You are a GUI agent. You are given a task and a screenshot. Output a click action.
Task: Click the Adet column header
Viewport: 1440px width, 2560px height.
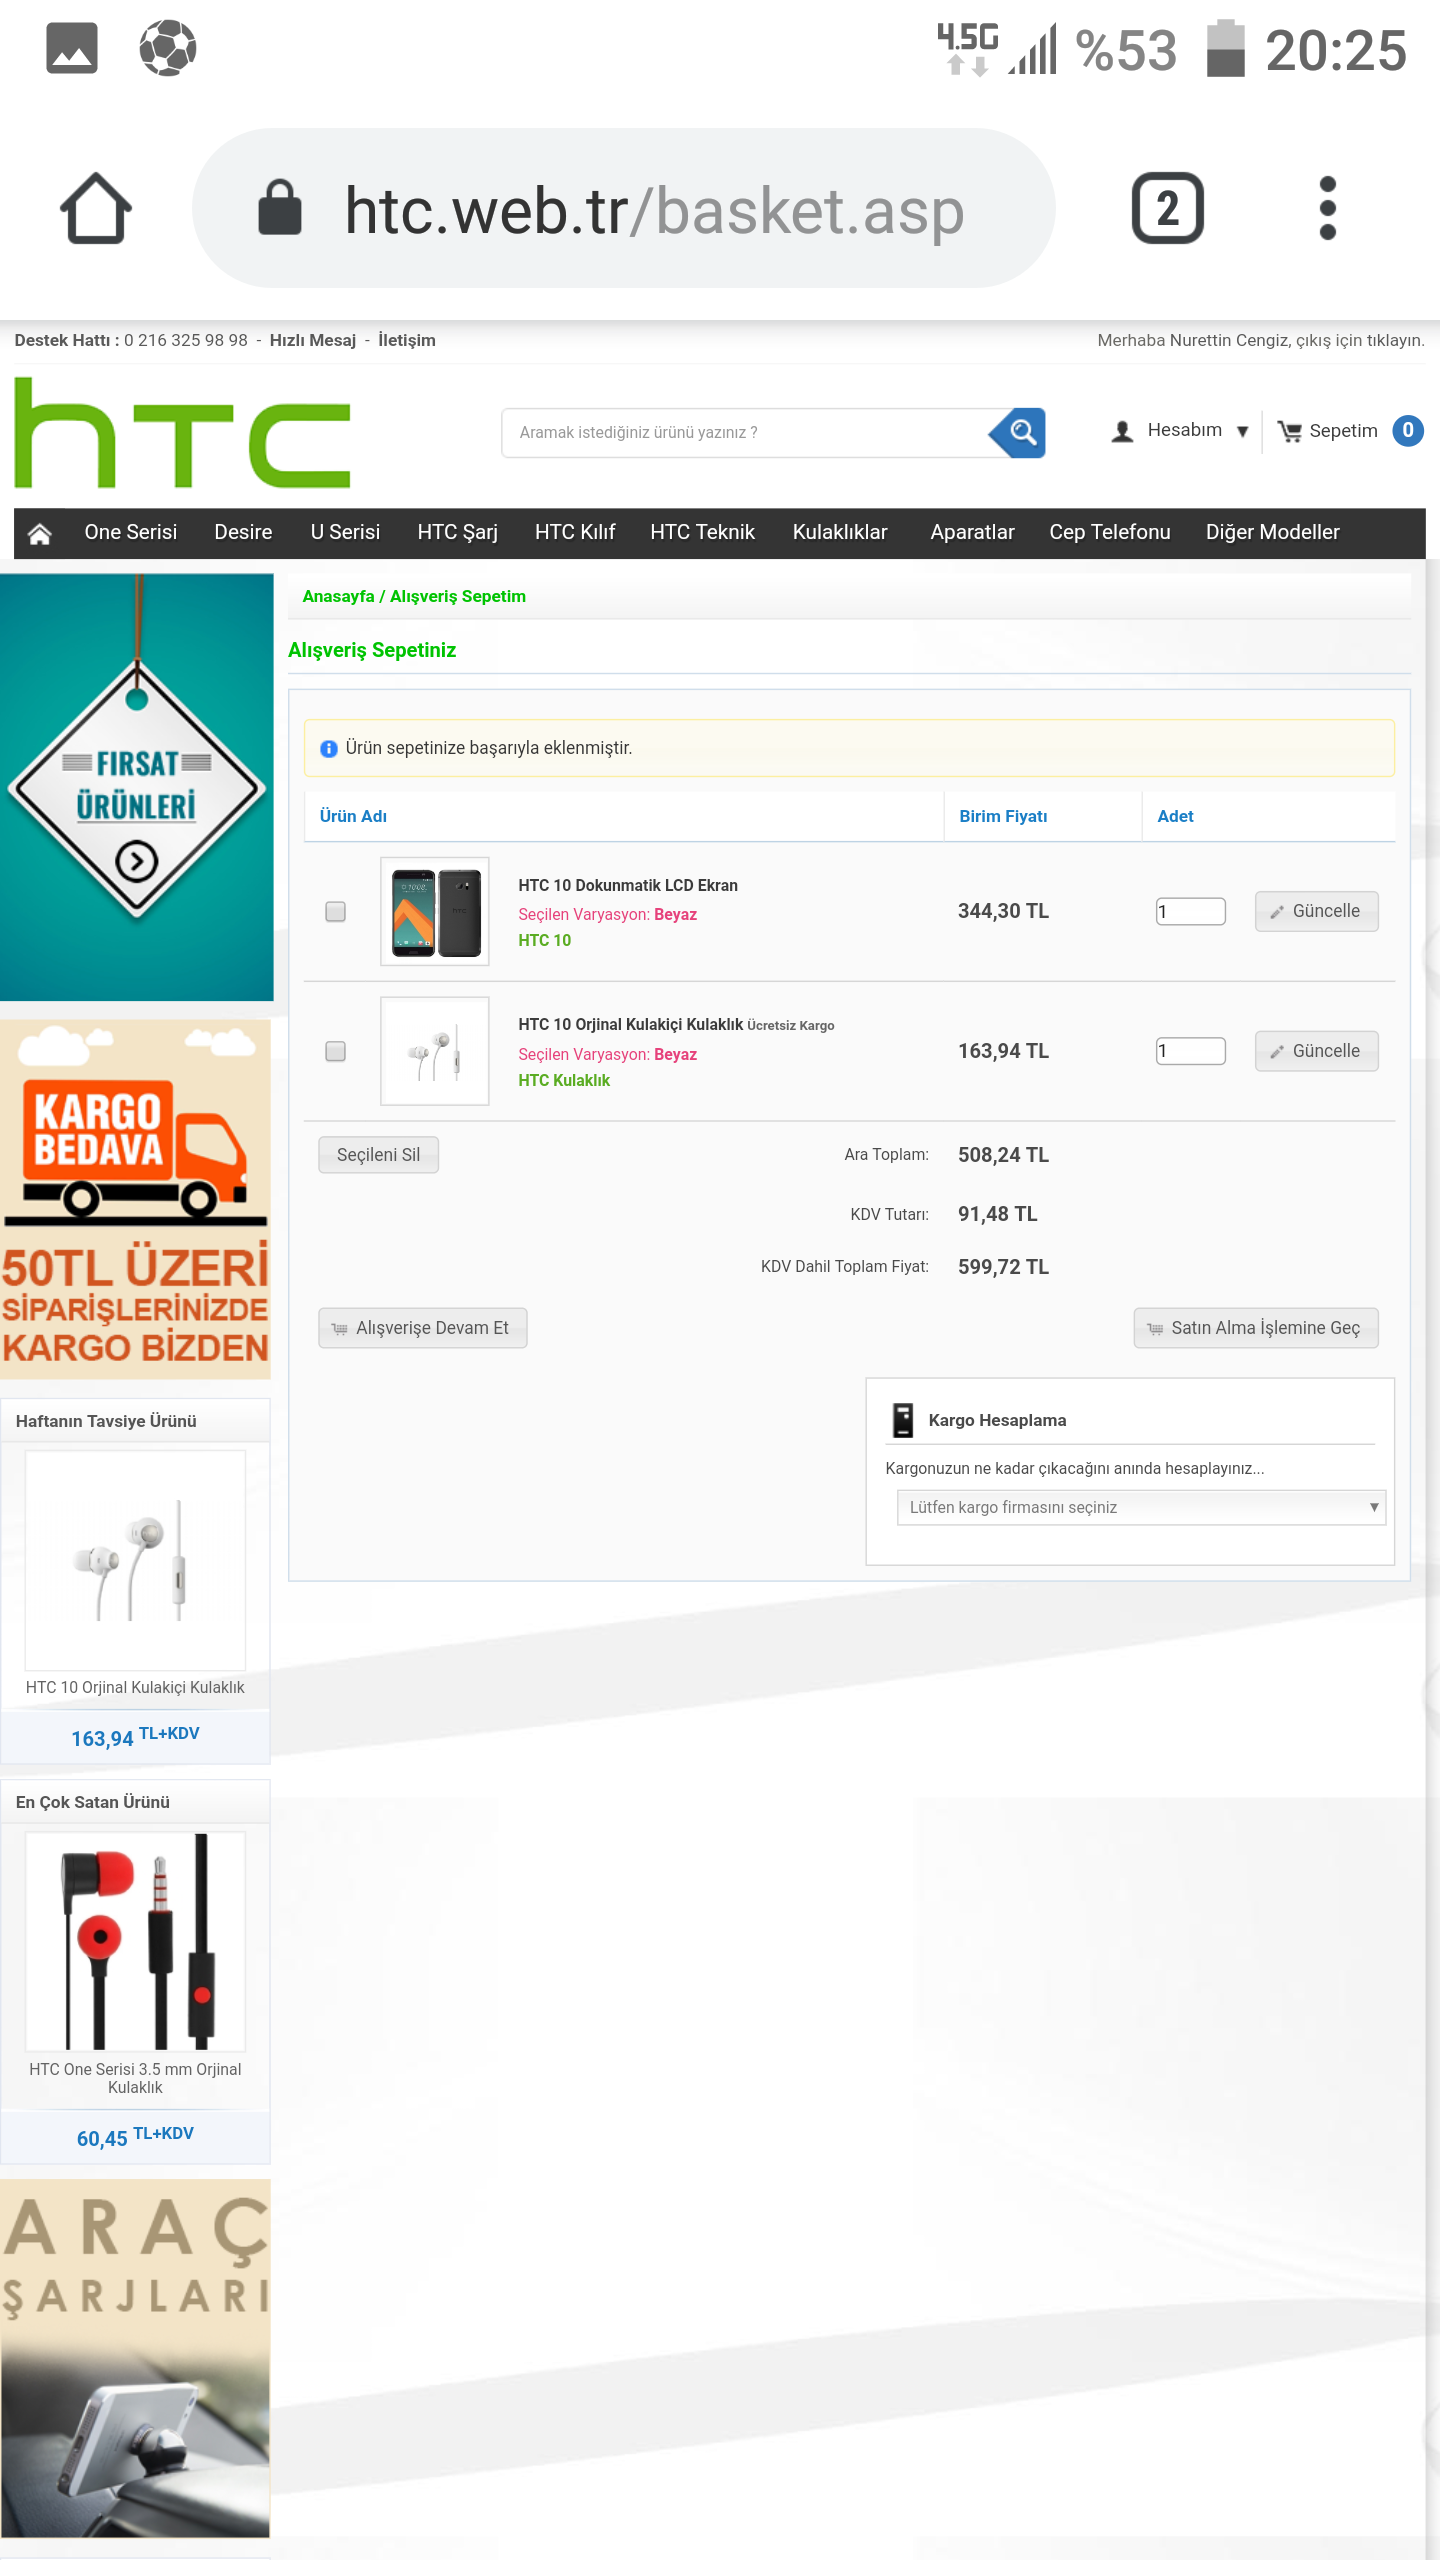click(1175, 816)
